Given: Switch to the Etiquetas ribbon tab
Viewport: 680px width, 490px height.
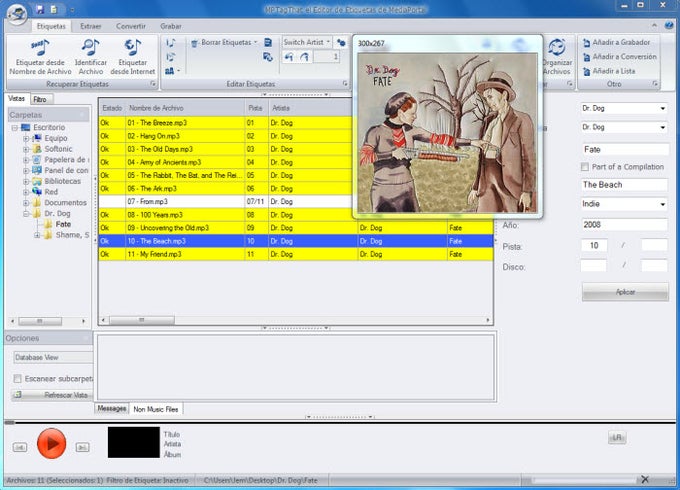Looking at the screenshot, I should point(51,26).
